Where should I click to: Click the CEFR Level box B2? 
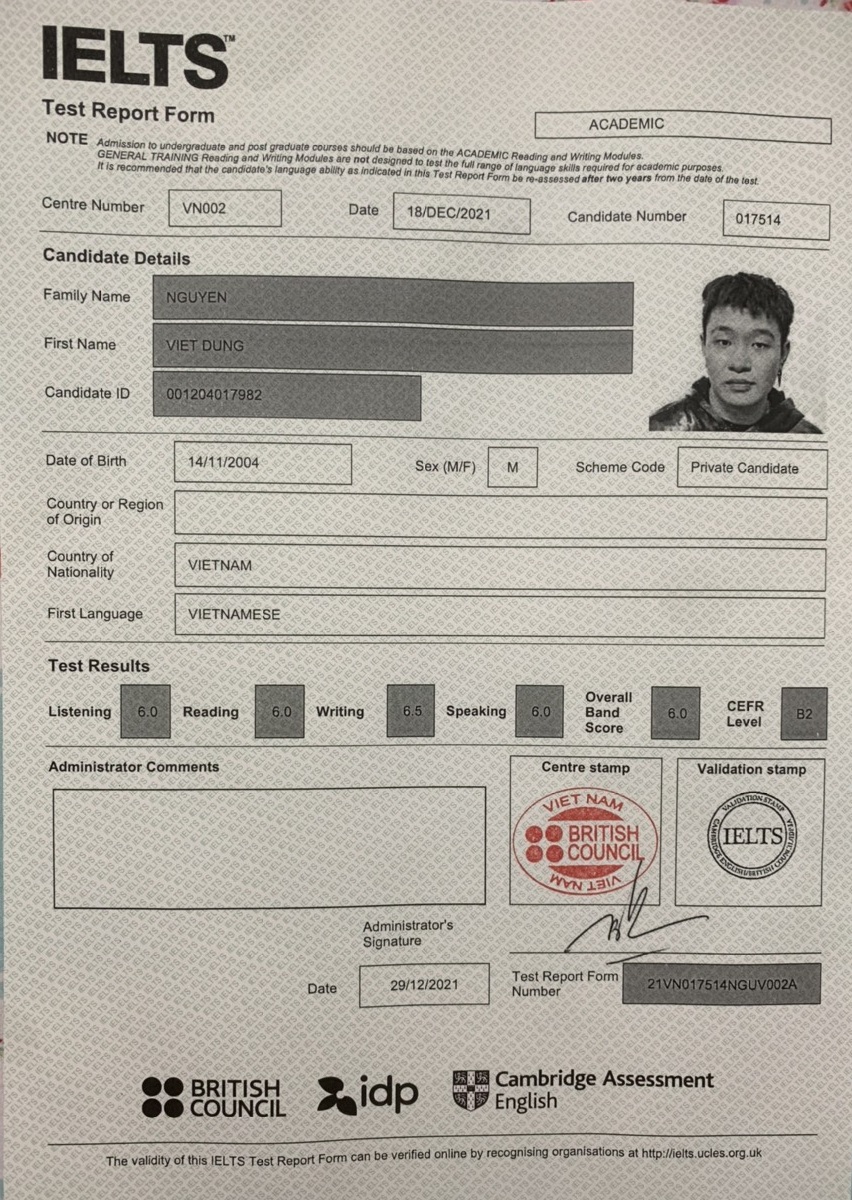pyautogui.click(x=804, y=714)
